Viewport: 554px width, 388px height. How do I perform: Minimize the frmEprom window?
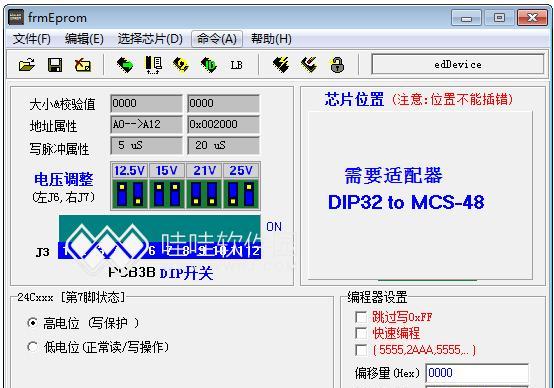click(466, 18)
